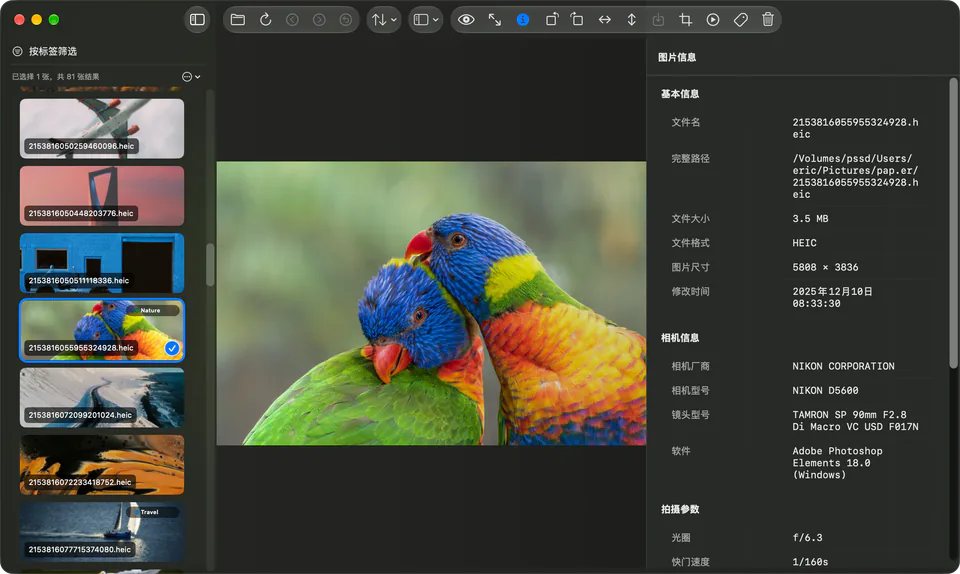Toggle the blue image info button

pos(522,20)
